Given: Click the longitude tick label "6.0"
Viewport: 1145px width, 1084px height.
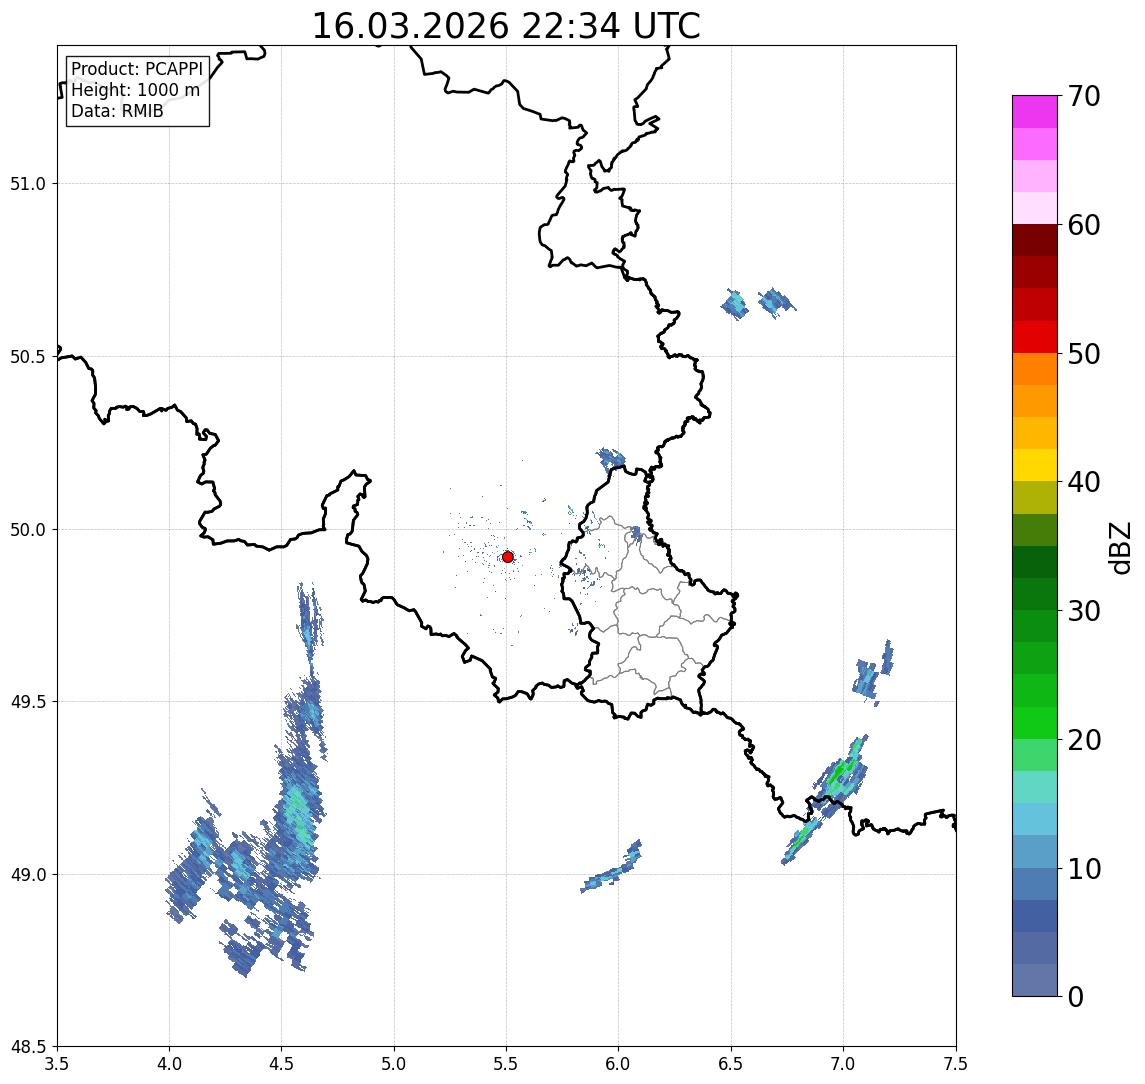Looking at the screenshot, I should [x=619, y=1064].
